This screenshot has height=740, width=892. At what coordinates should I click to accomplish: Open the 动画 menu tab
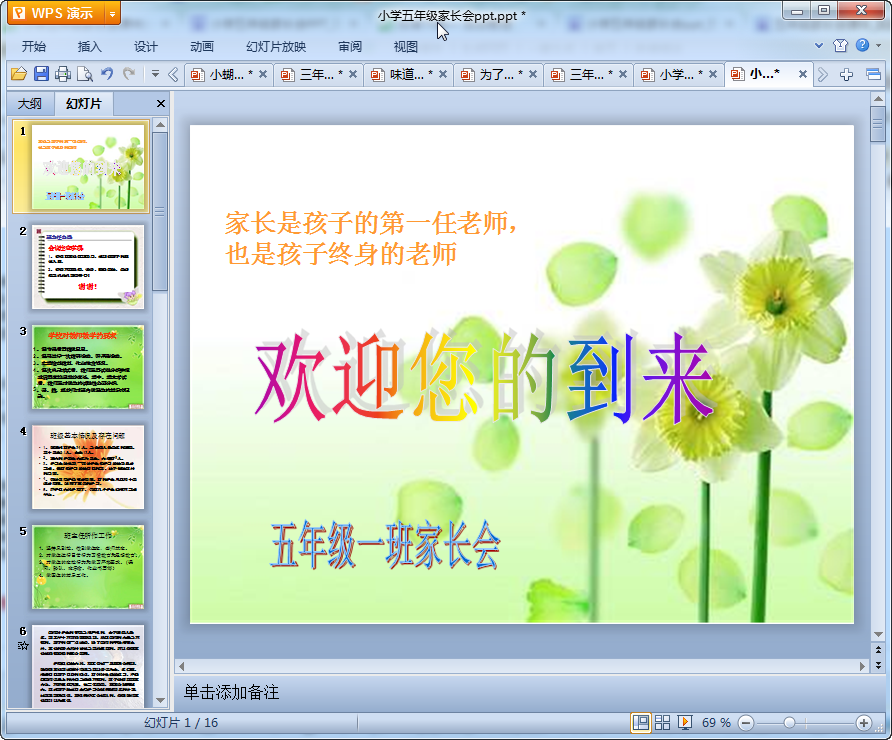coord(201,47)
